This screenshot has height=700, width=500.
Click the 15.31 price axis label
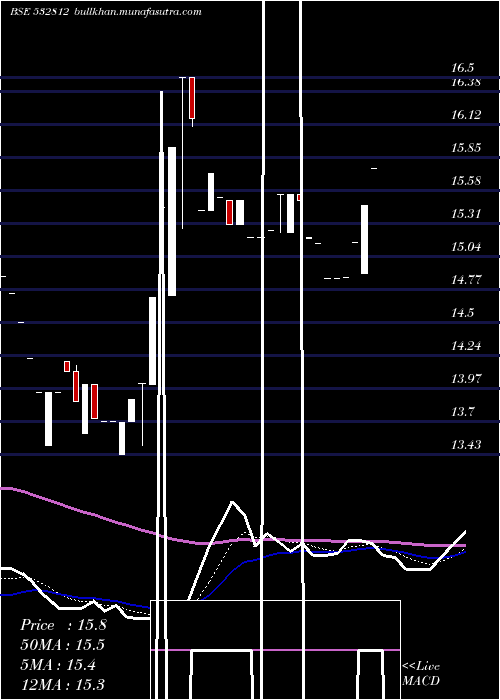pos(466,214)
